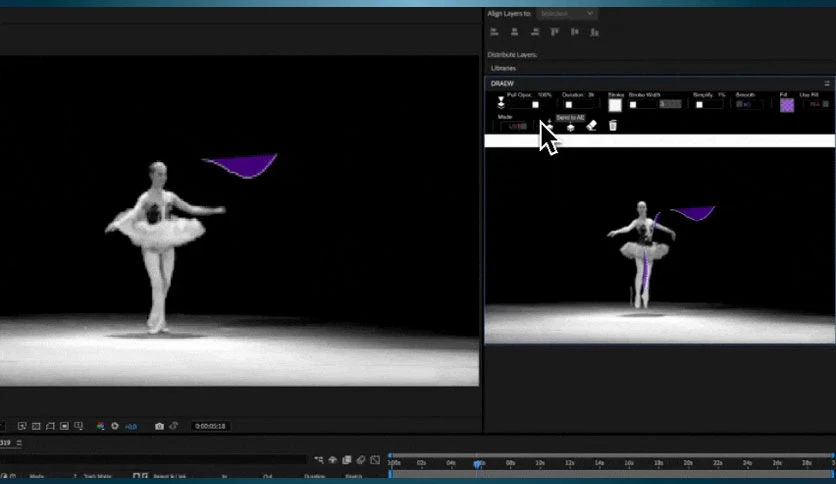
Task: Click the Parent & Link column header
Action: click(x=170, y=477)
